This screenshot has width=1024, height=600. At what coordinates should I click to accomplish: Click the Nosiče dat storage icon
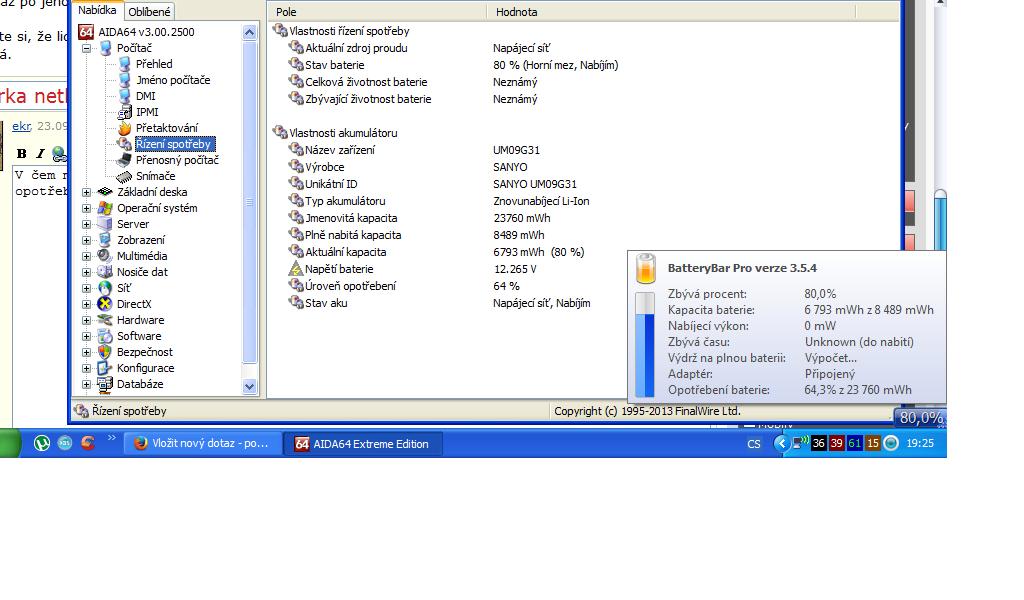pos(105,272)
